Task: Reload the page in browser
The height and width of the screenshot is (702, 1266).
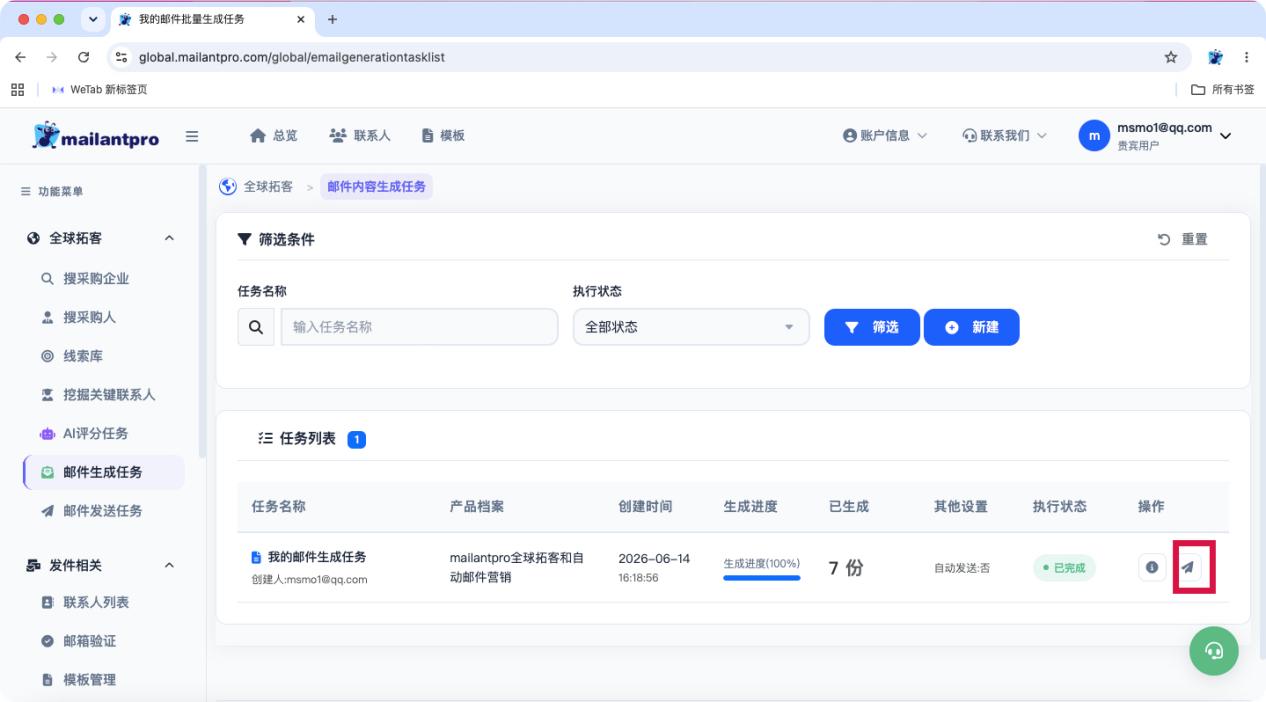Action: (x=83, y=57)
